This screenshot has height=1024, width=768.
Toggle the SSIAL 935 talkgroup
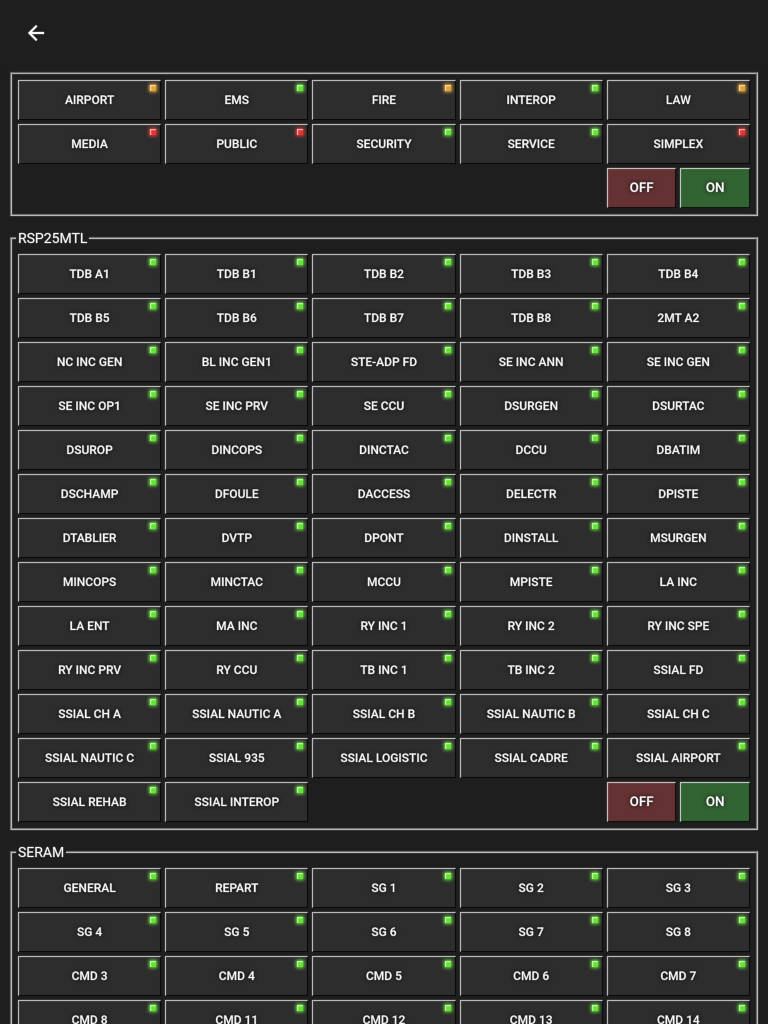pyautogui.click(x=236, y=758)
